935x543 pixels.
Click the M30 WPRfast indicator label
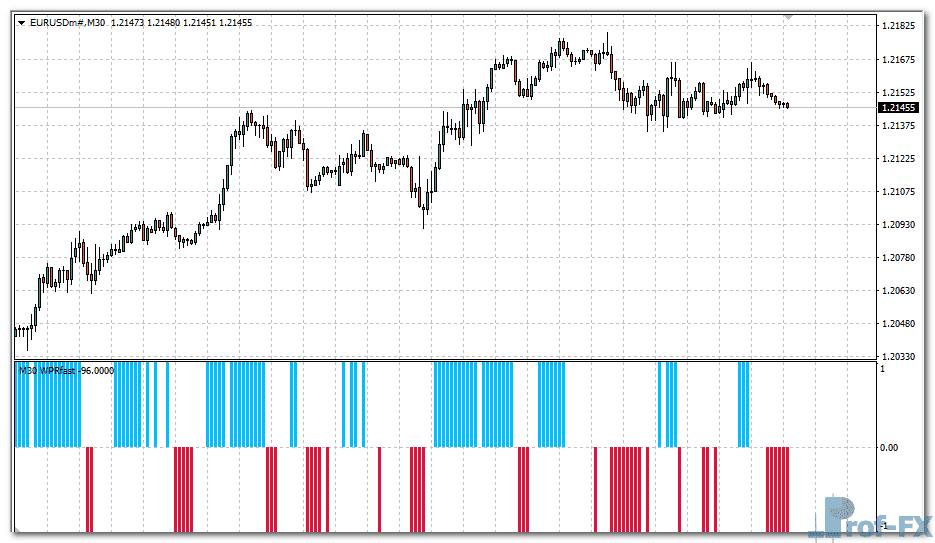(x=66, y=370)
